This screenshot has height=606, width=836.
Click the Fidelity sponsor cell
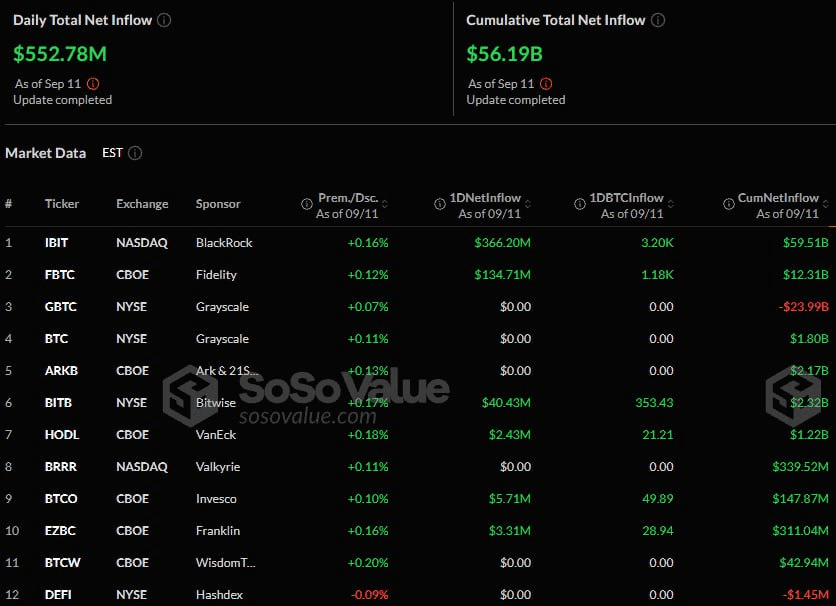click(x=216, y=274)
